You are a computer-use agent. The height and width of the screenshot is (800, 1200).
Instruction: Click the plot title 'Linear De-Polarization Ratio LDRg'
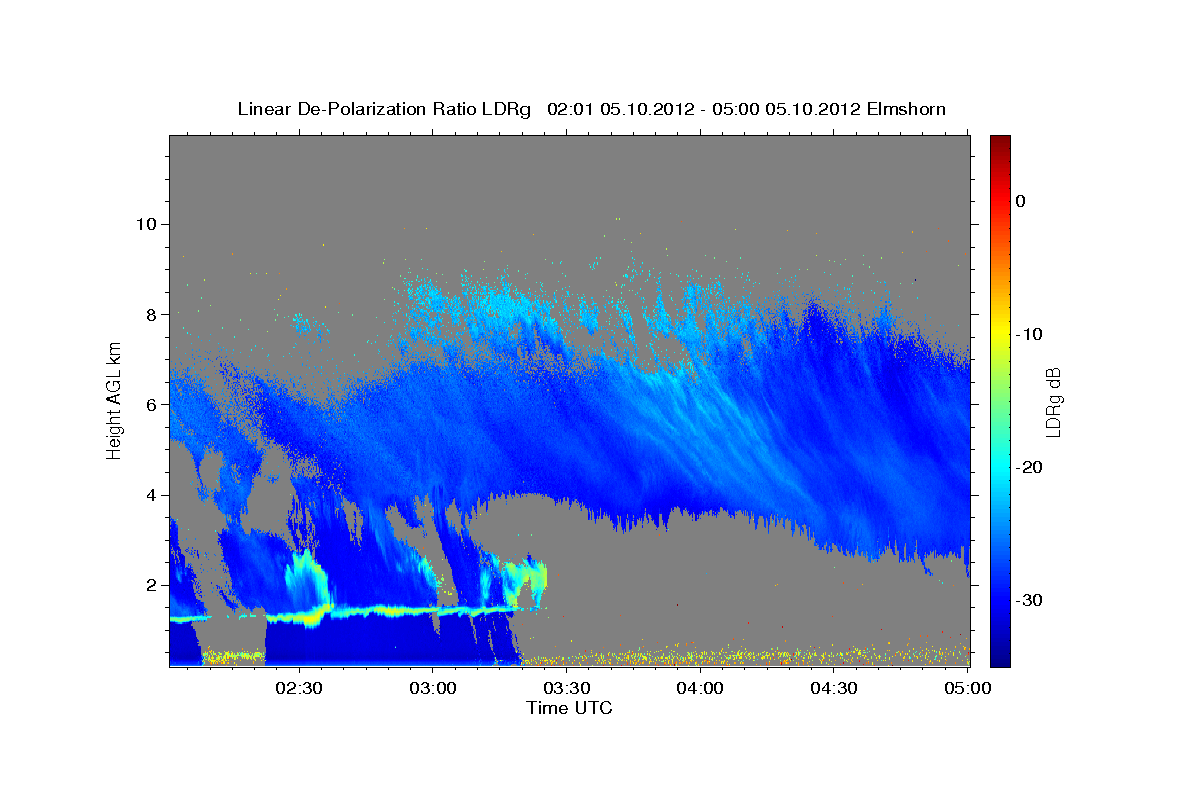pyautogui.click(x=385, y=109)
